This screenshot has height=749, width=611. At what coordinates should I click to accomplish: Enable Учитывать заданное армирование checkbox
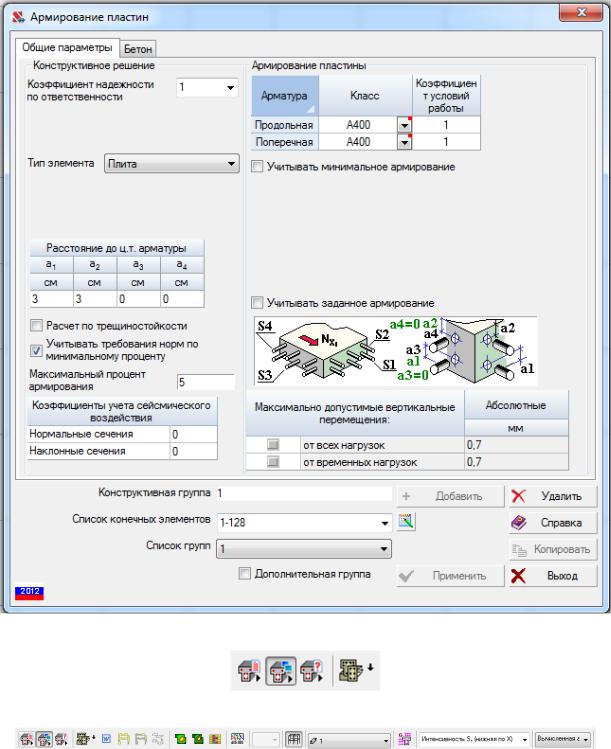257,303
